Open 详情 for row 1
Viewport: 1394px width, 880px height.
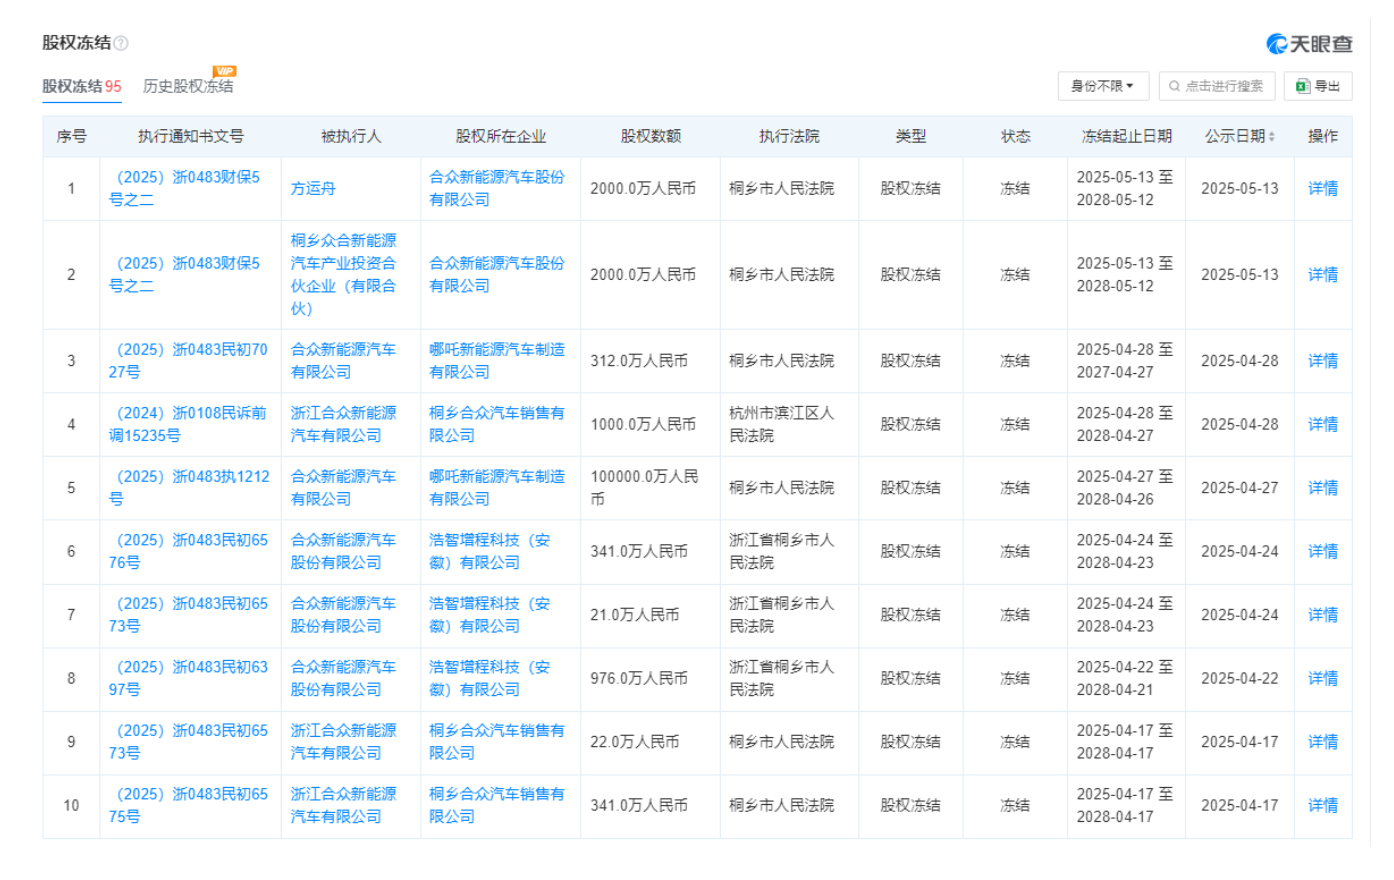coord(1322,188)
